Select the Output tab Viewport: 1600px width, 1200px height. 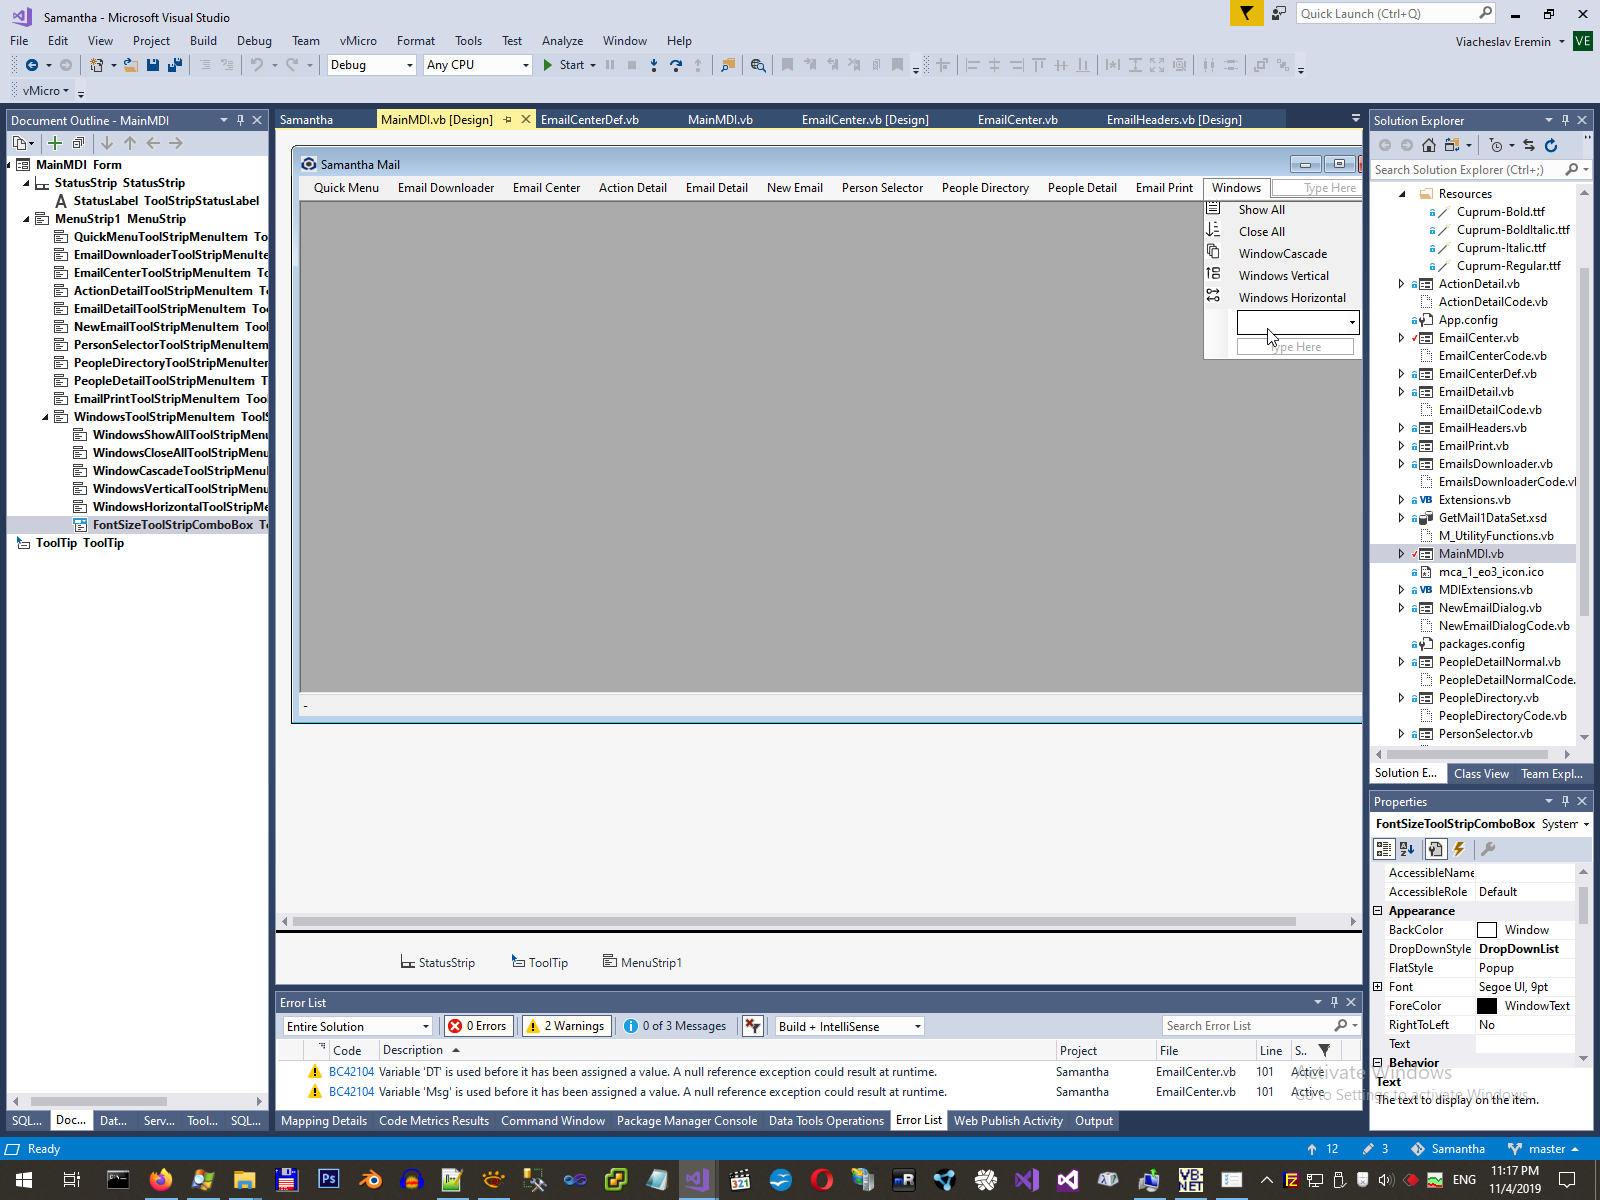[1093, 1121]
